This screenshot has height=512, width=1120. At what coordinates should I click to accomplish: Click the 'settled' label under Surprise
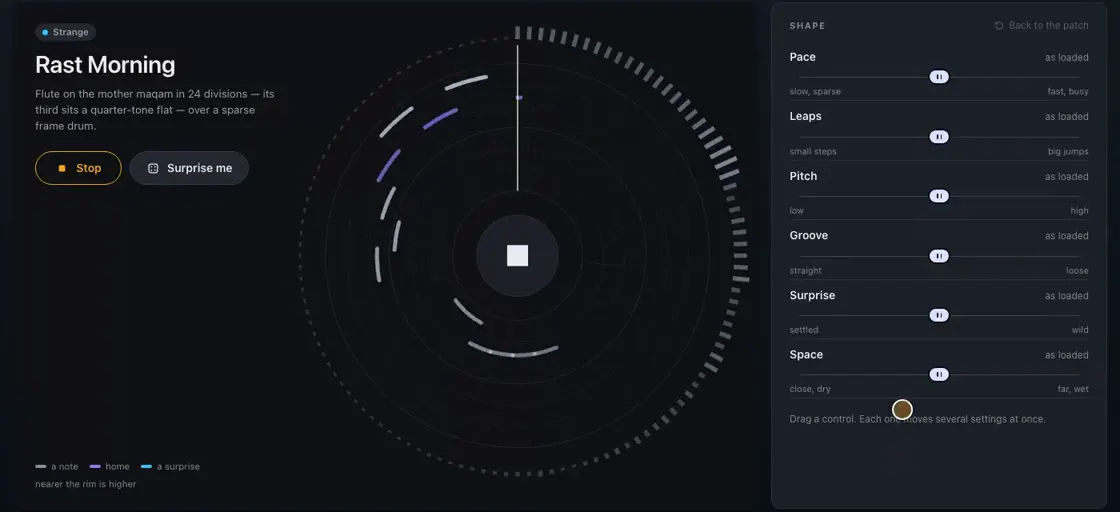804,330
